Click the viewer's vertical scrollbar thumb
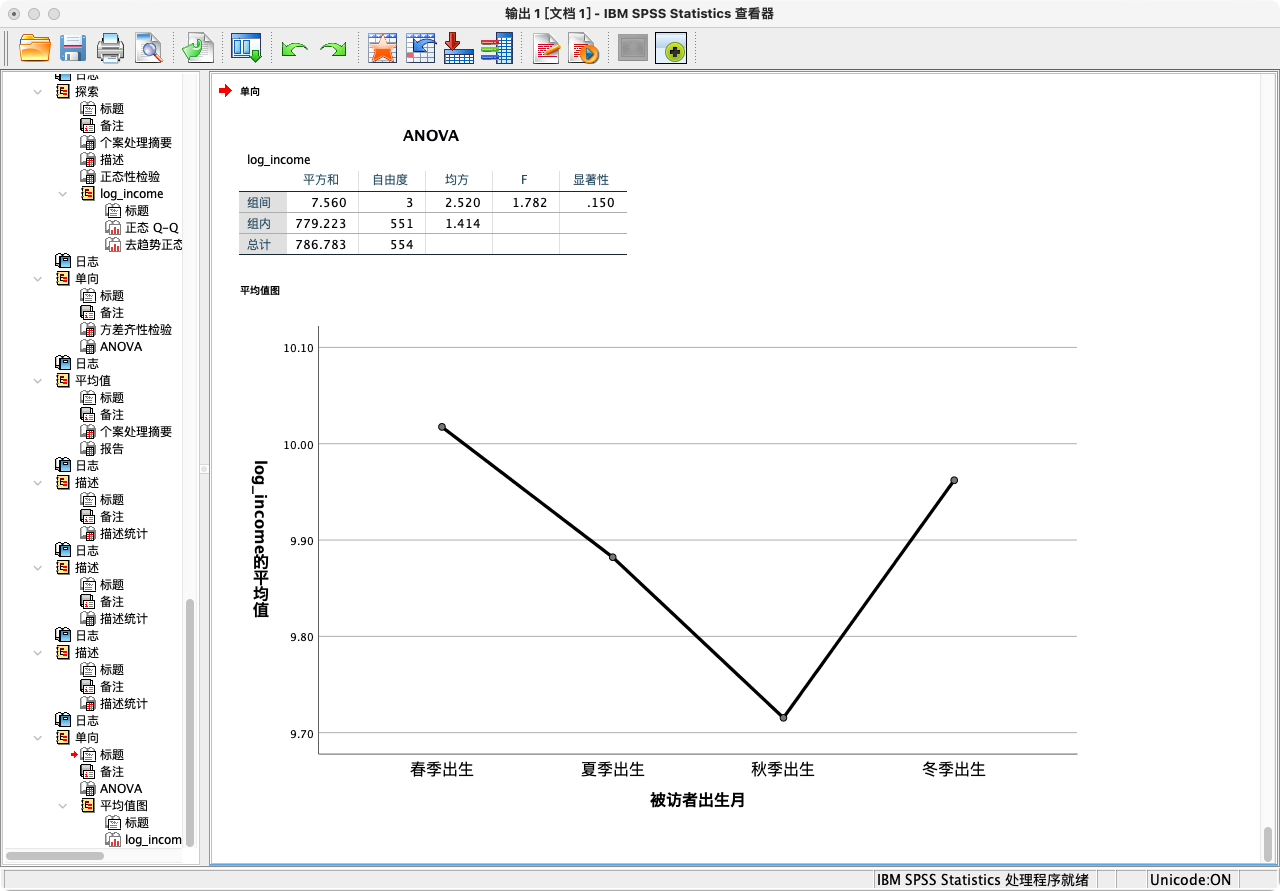Screen dimensions: 1280x891 (1268, 844)
